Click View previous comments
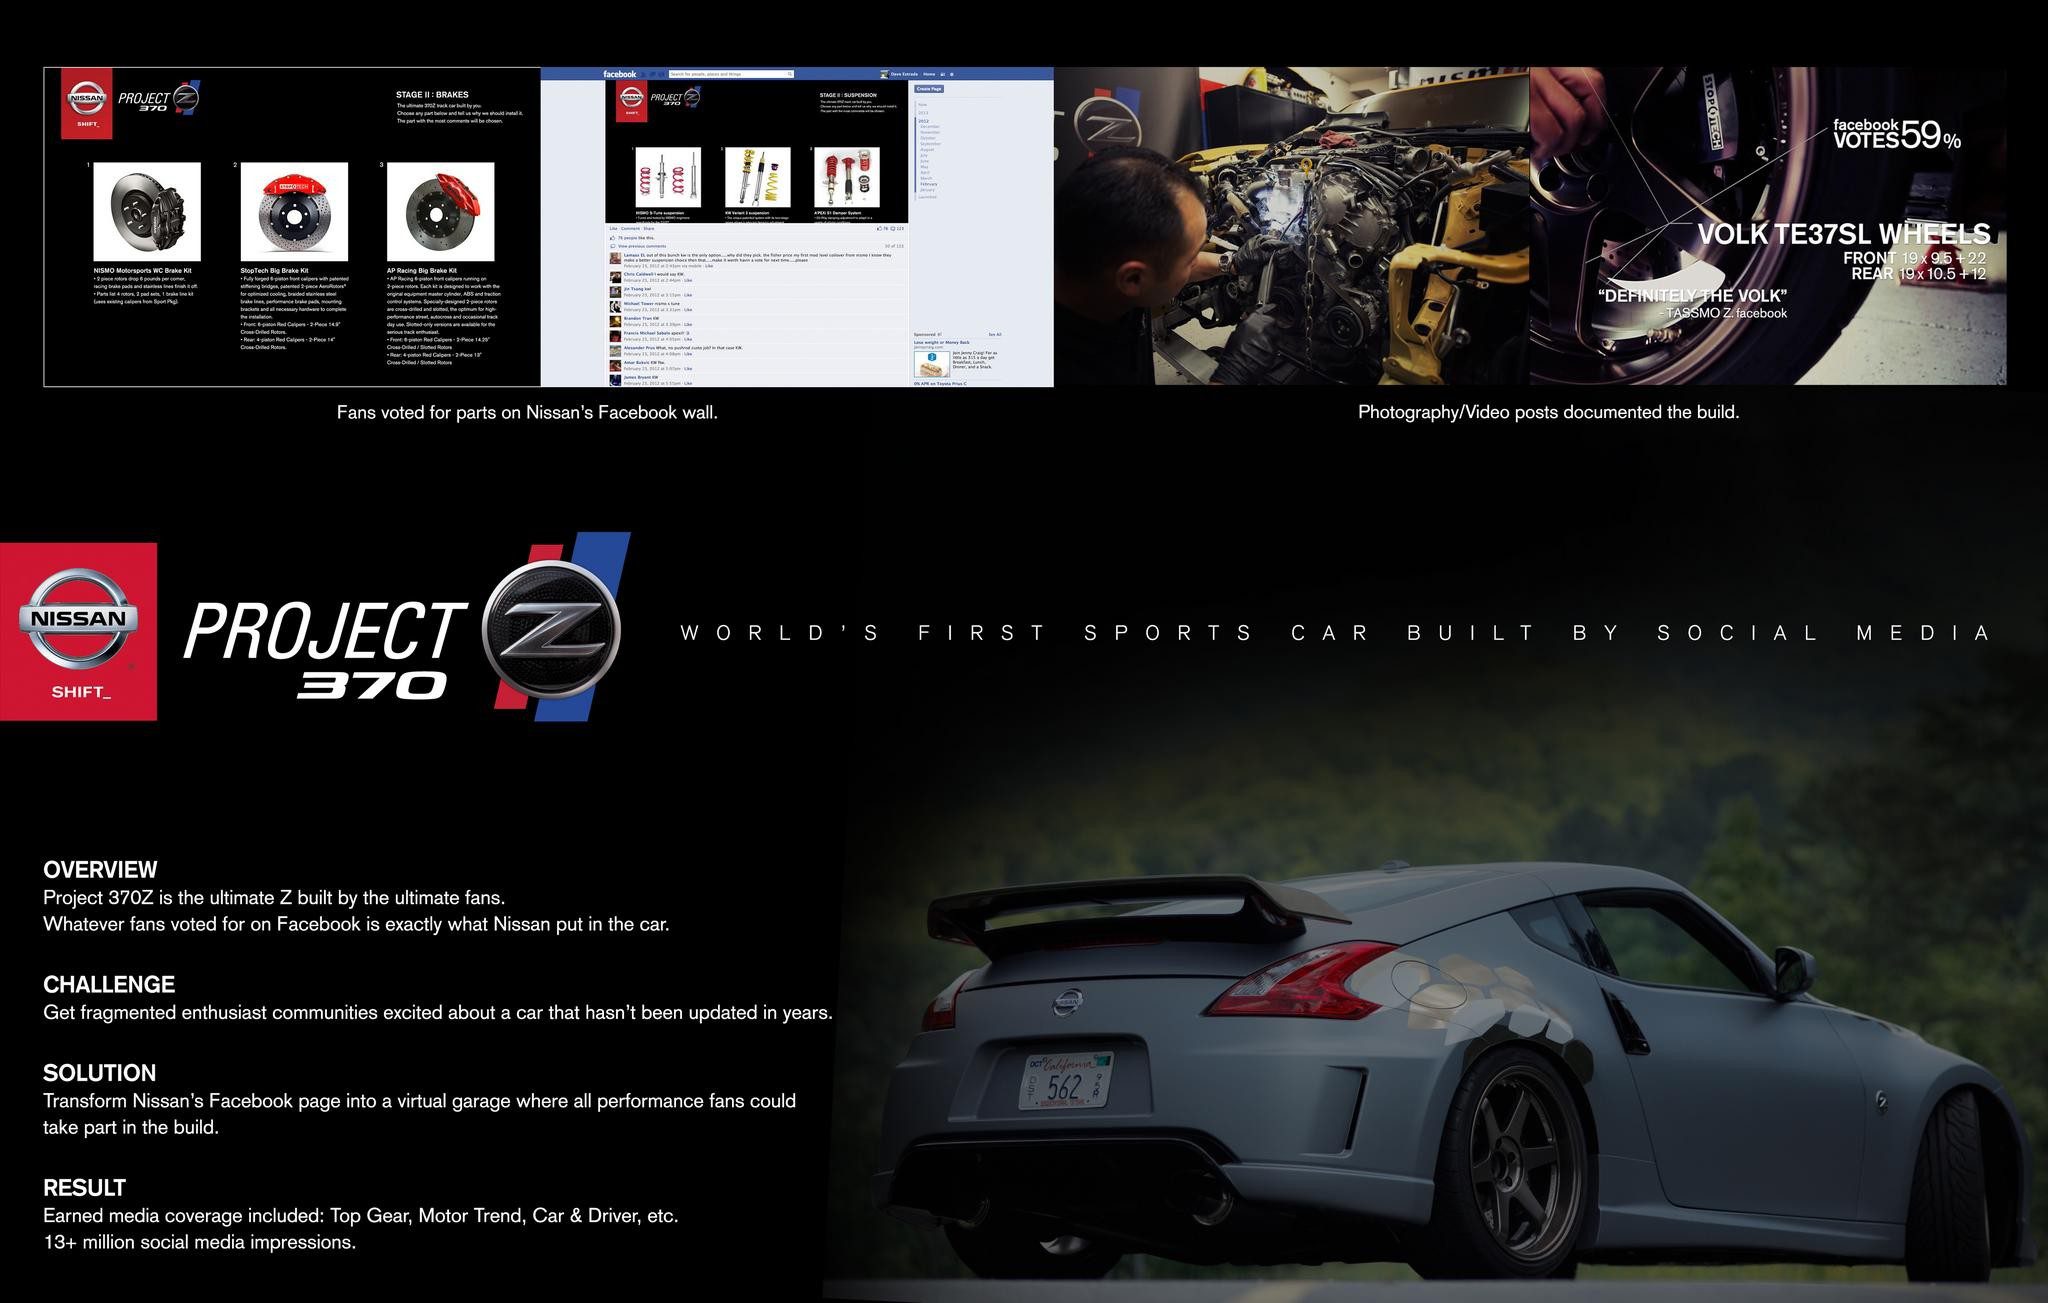The width and height of the screenshot is (2048, 1303). click(642, 246)
